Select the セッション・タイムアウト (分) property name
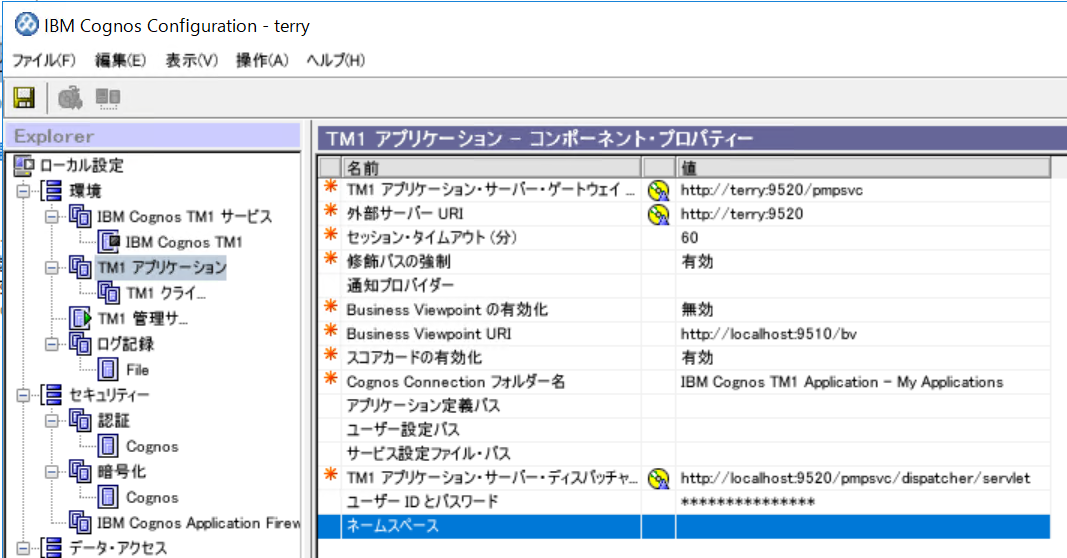 pos(431,237)
